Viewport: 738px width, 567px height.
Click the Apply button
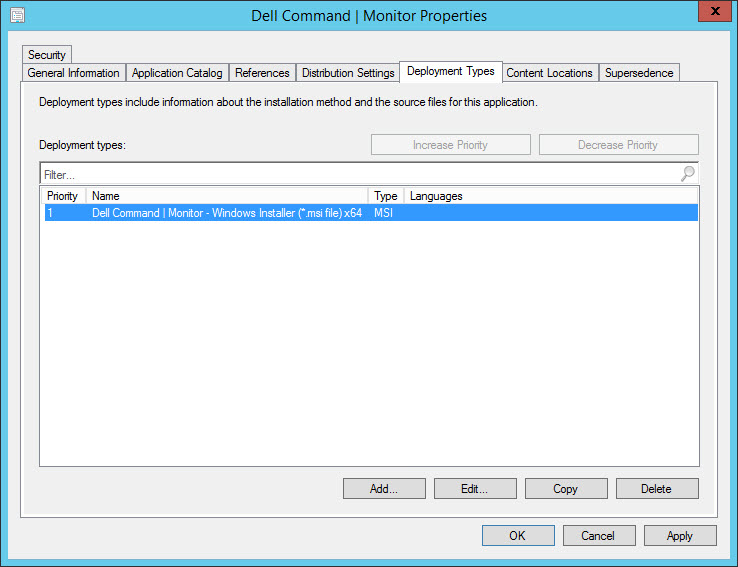[x=679, y=536]
